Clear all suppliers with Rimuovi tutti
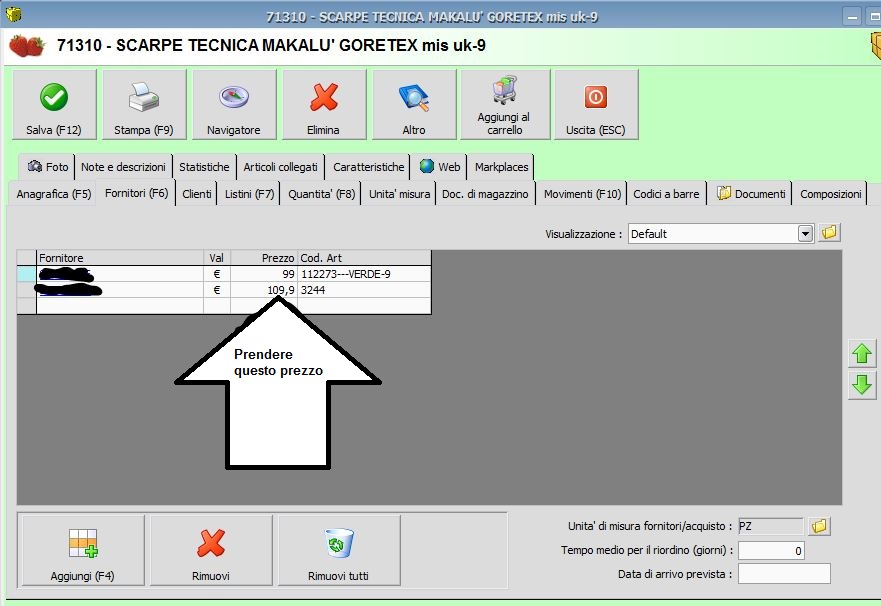 [339, 550]
